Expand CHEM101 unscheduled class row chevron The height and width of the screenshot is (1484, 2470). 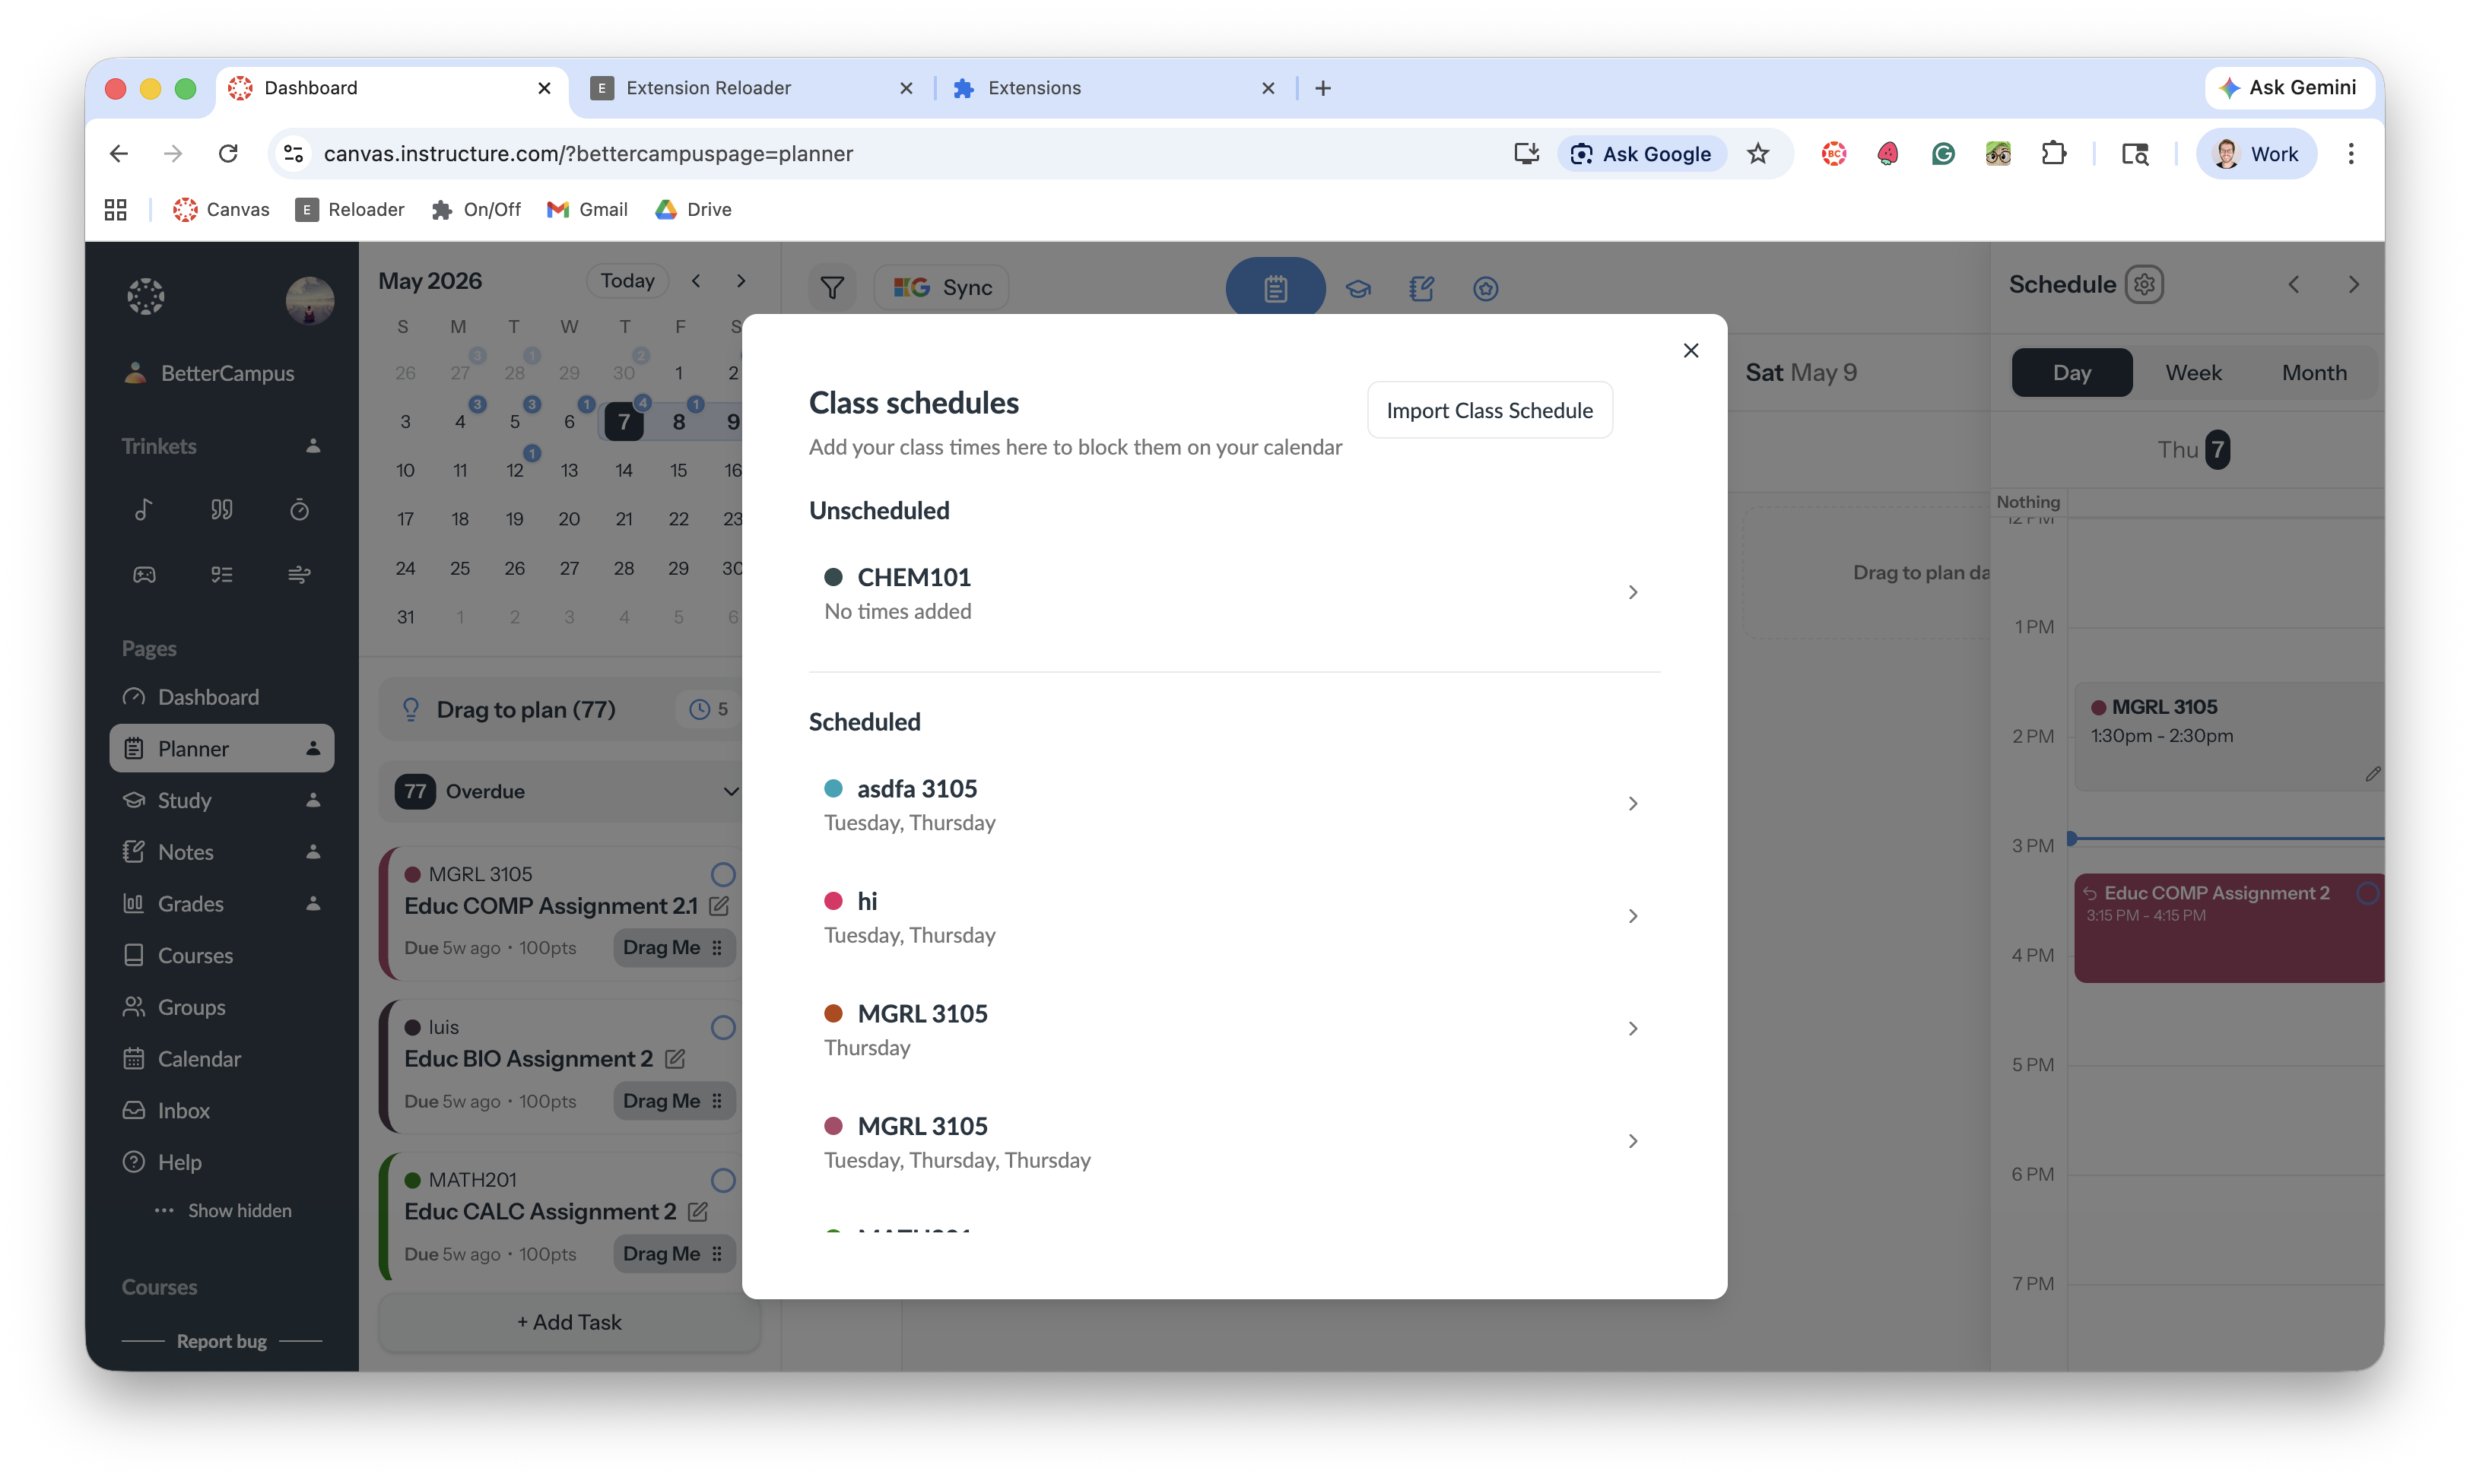pos(1632,592)
